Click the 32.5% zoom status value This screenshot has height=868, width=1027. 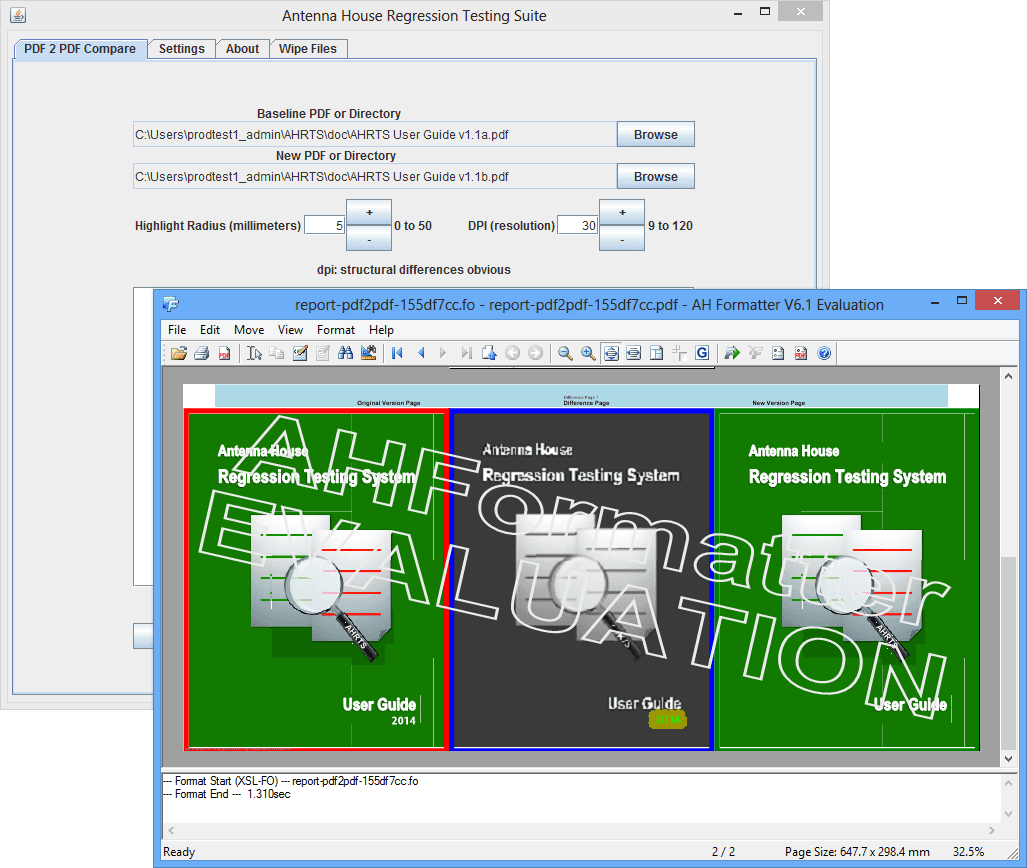968,852
